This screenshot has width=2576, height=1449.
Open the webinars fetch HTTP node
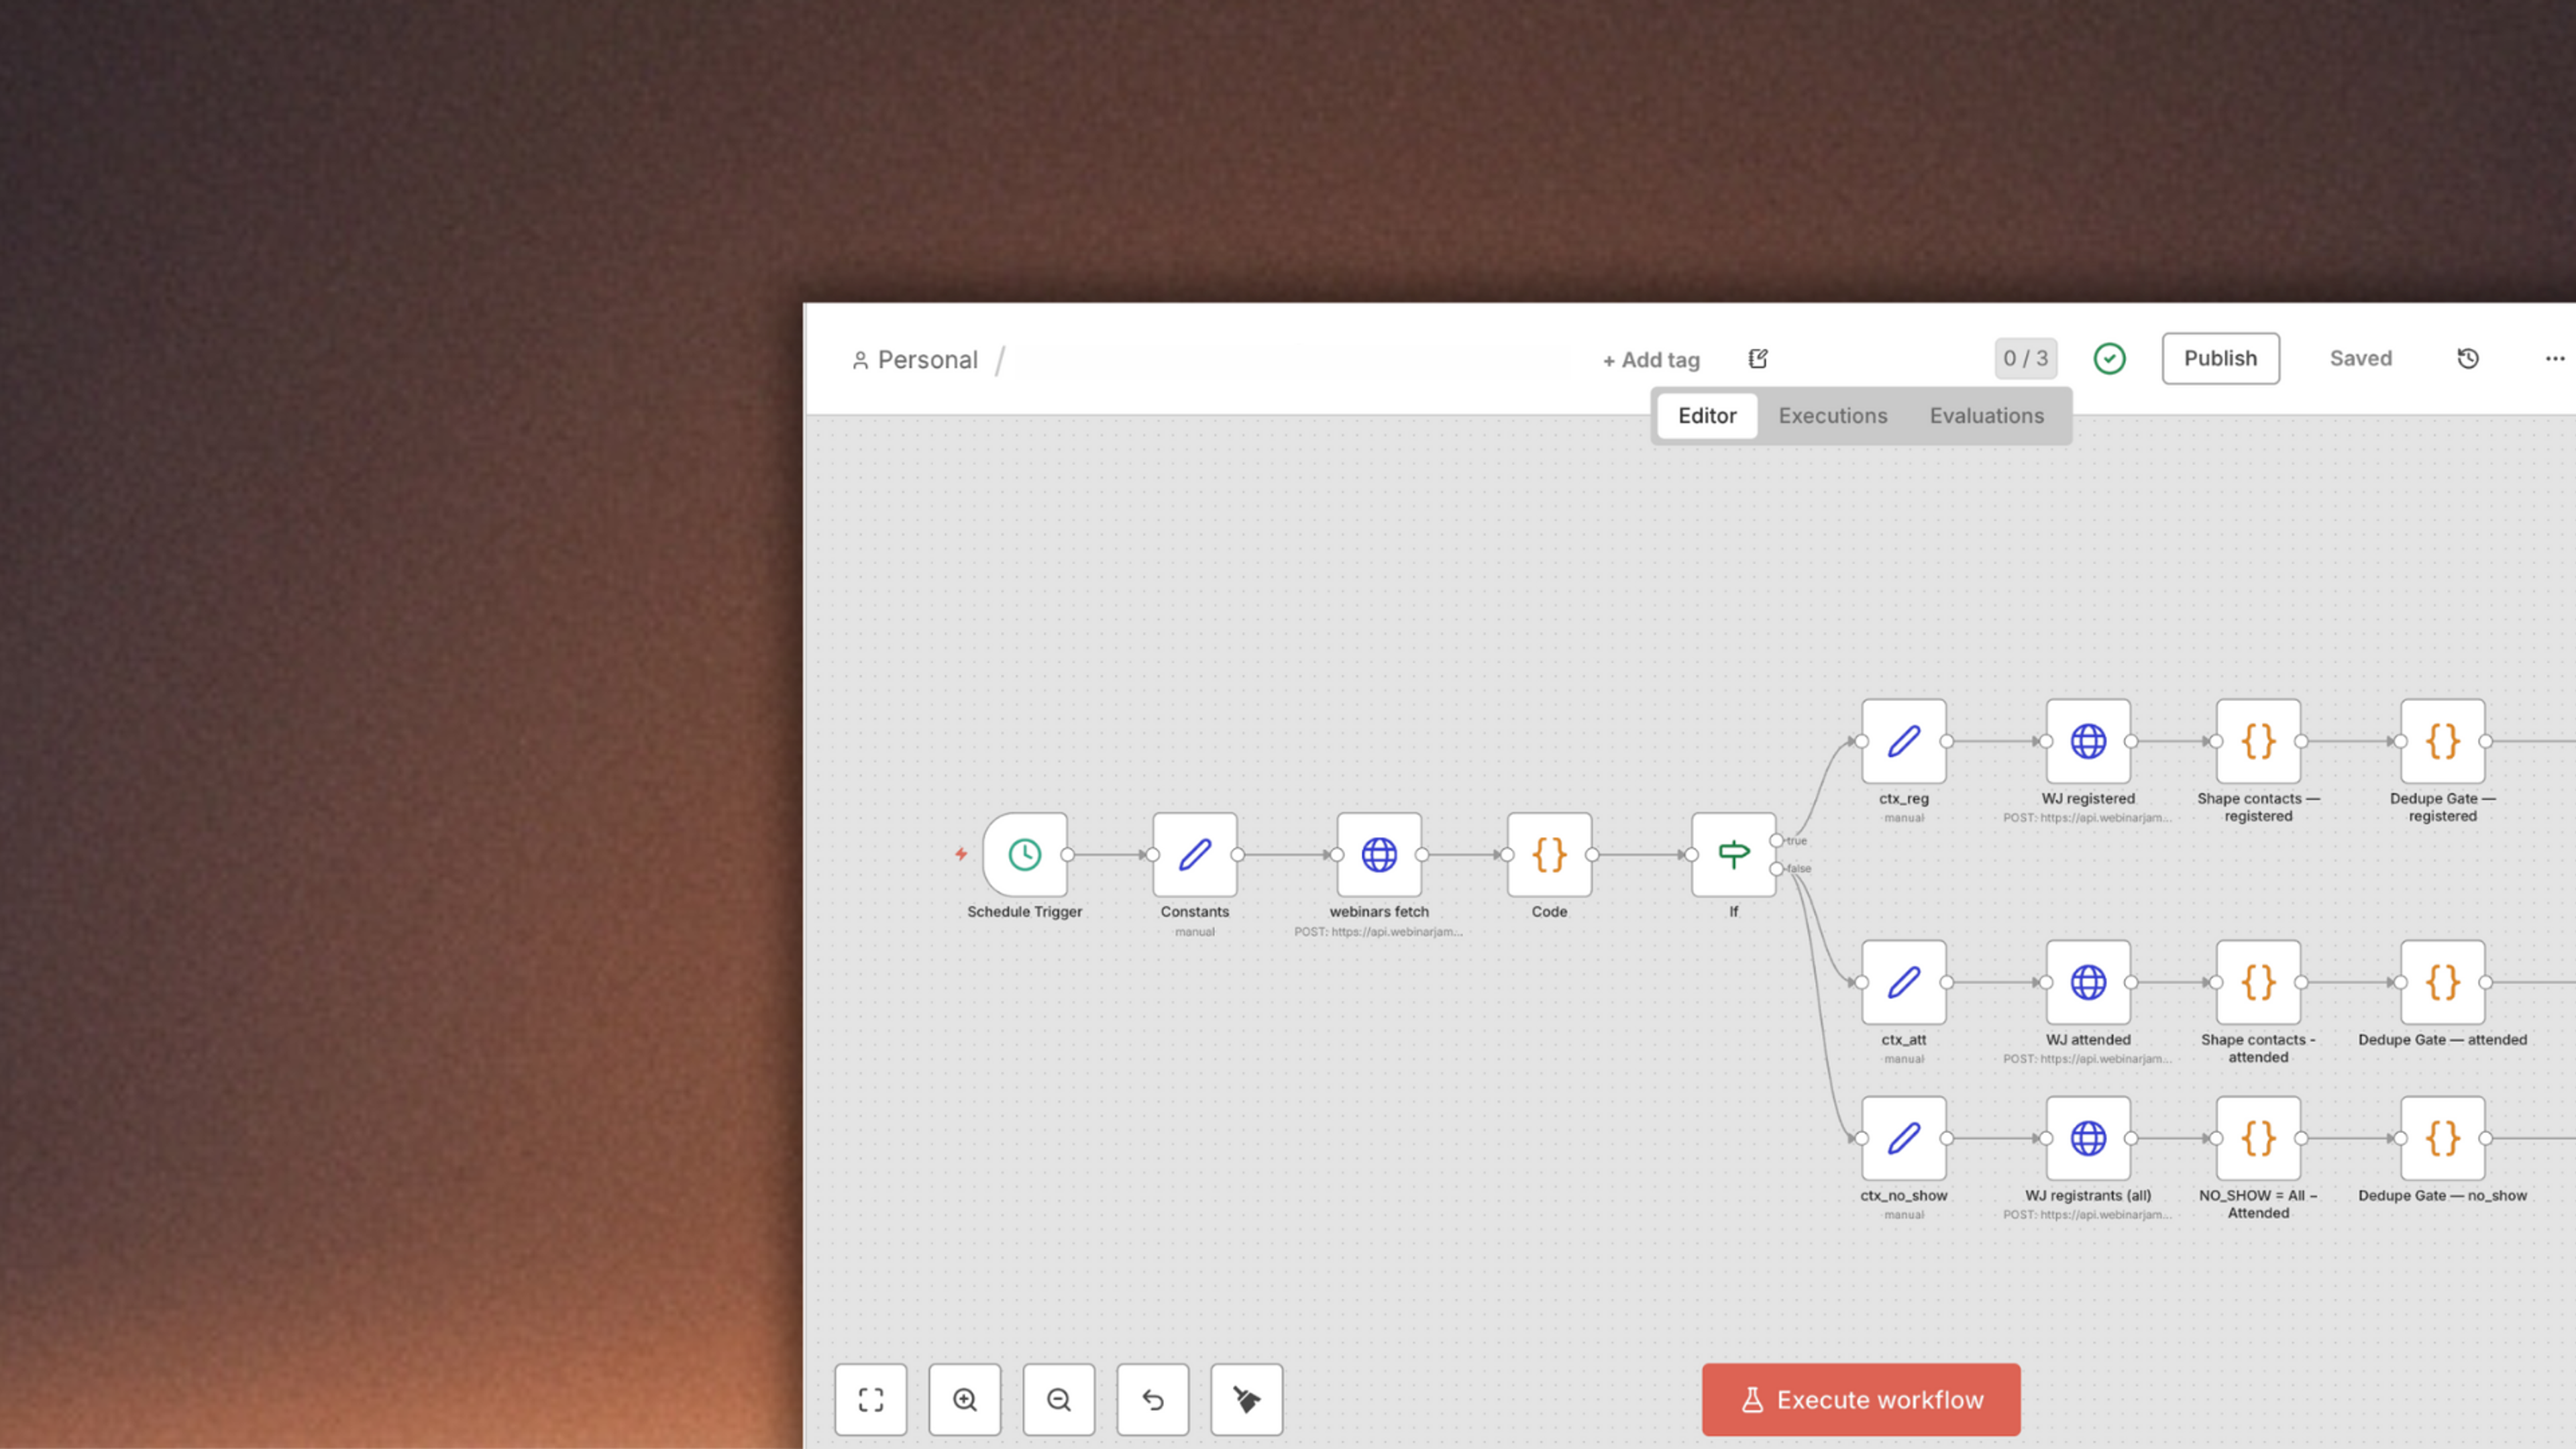click(1378, 854)
